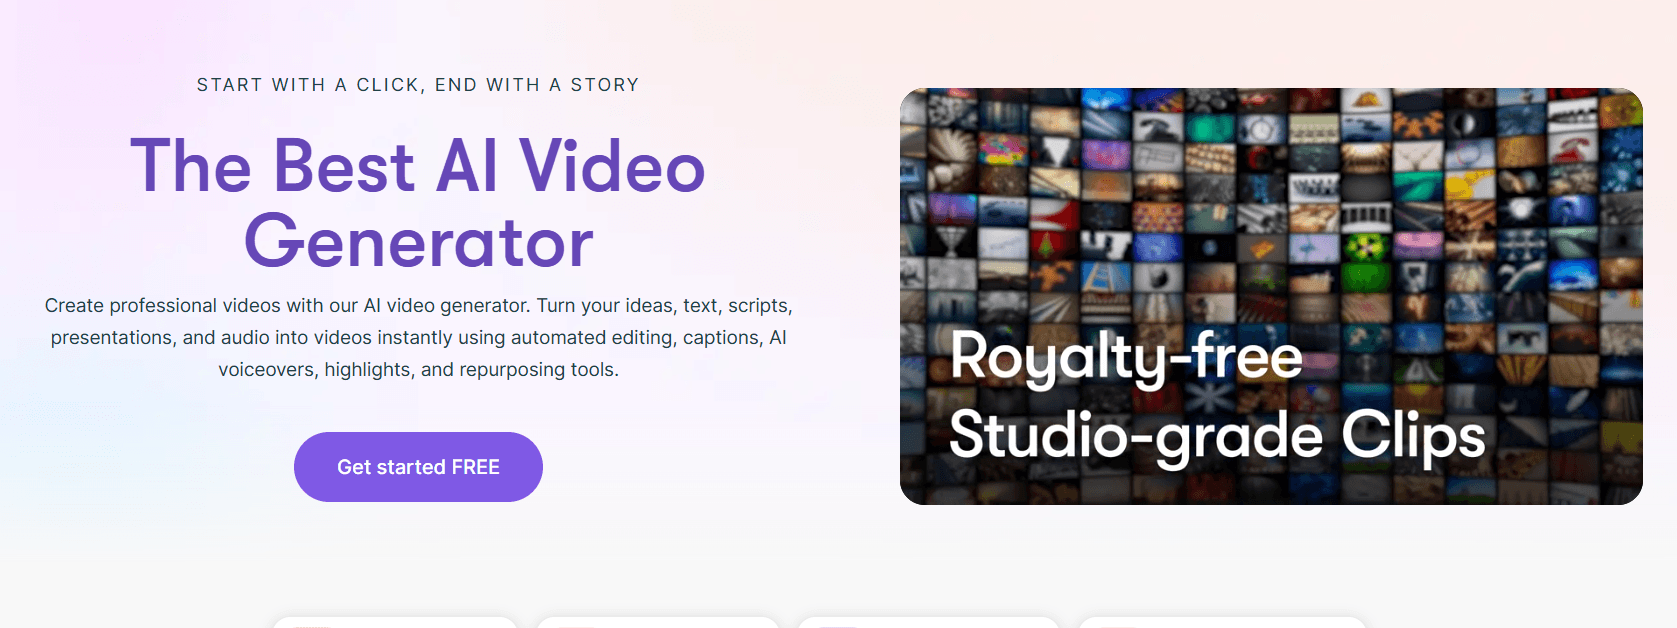1677x628 pixels.
Task: Open the fourth feature card at page bottom
Action: (x=1222, y=622)
